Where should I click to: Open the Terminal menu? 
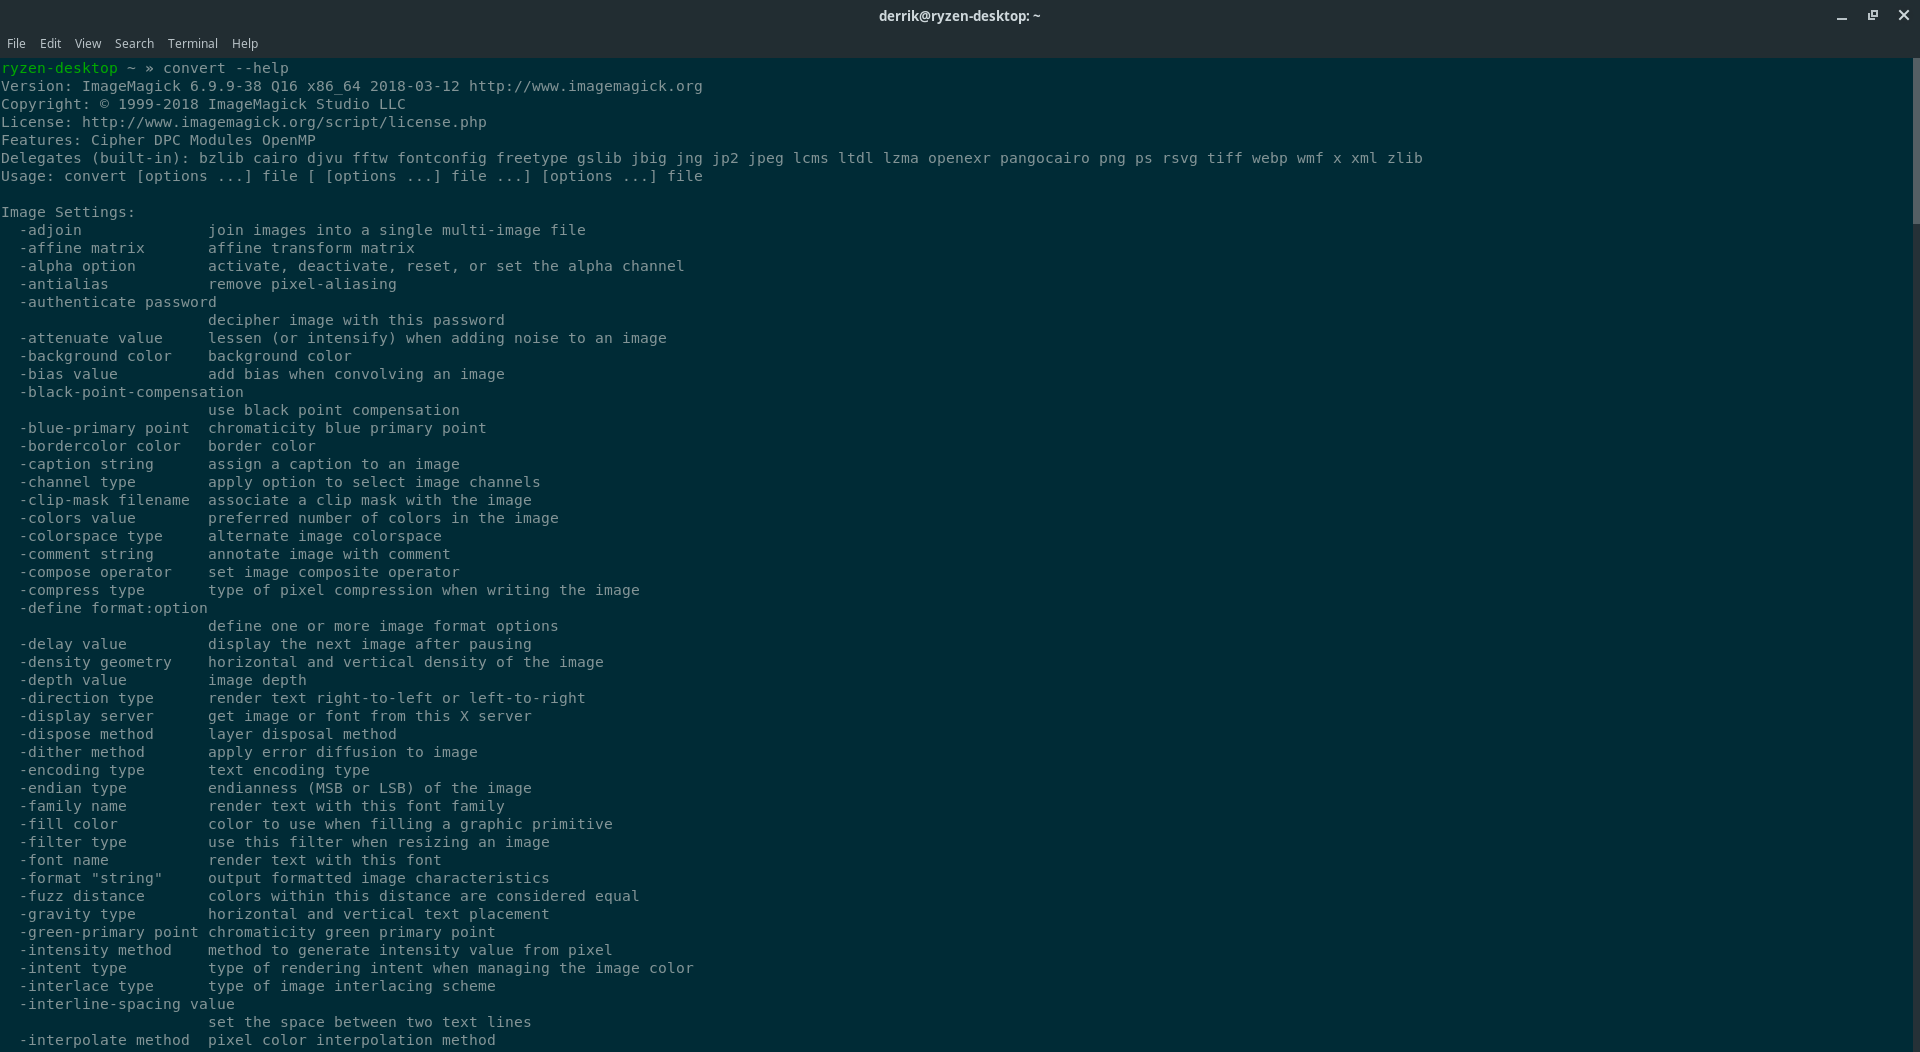192,43
